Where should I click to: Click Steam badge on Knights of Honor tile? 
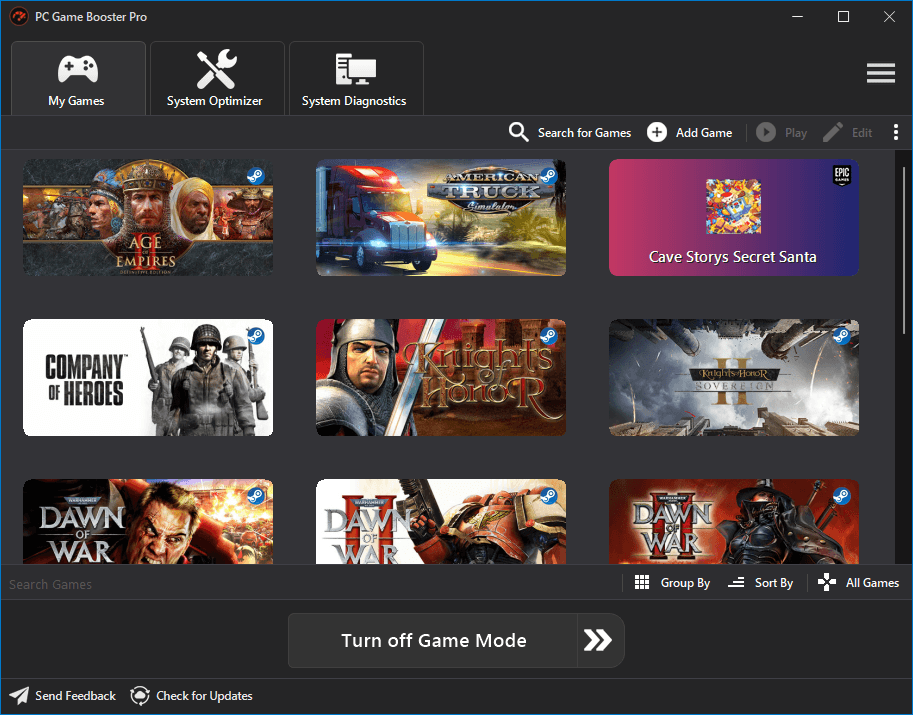tap(548, 335)
